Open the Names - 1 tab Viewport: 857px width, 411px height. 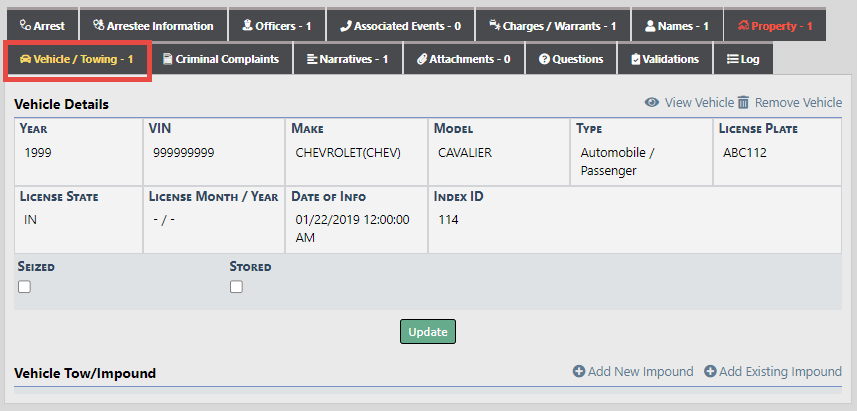pyautogui.click(x=677, y=26)
